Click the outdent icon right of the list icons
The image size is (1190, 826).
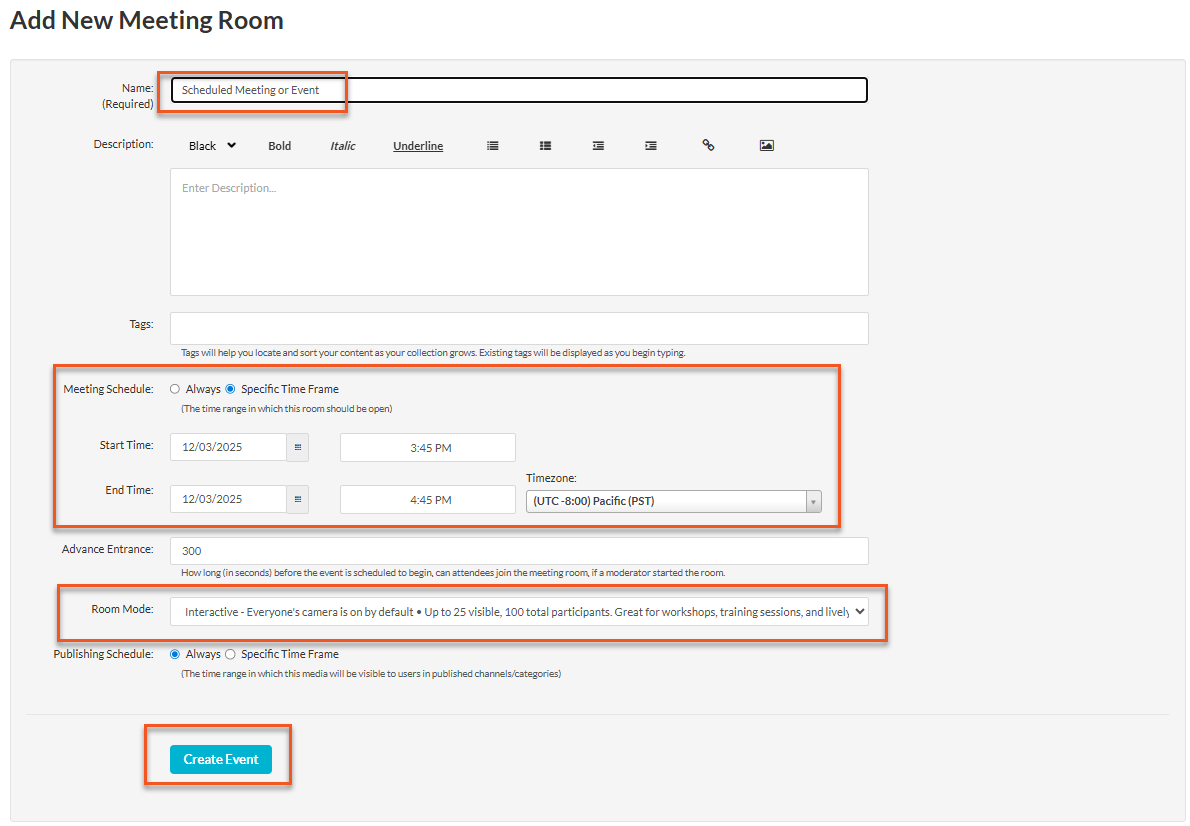[x=598, y=146]
